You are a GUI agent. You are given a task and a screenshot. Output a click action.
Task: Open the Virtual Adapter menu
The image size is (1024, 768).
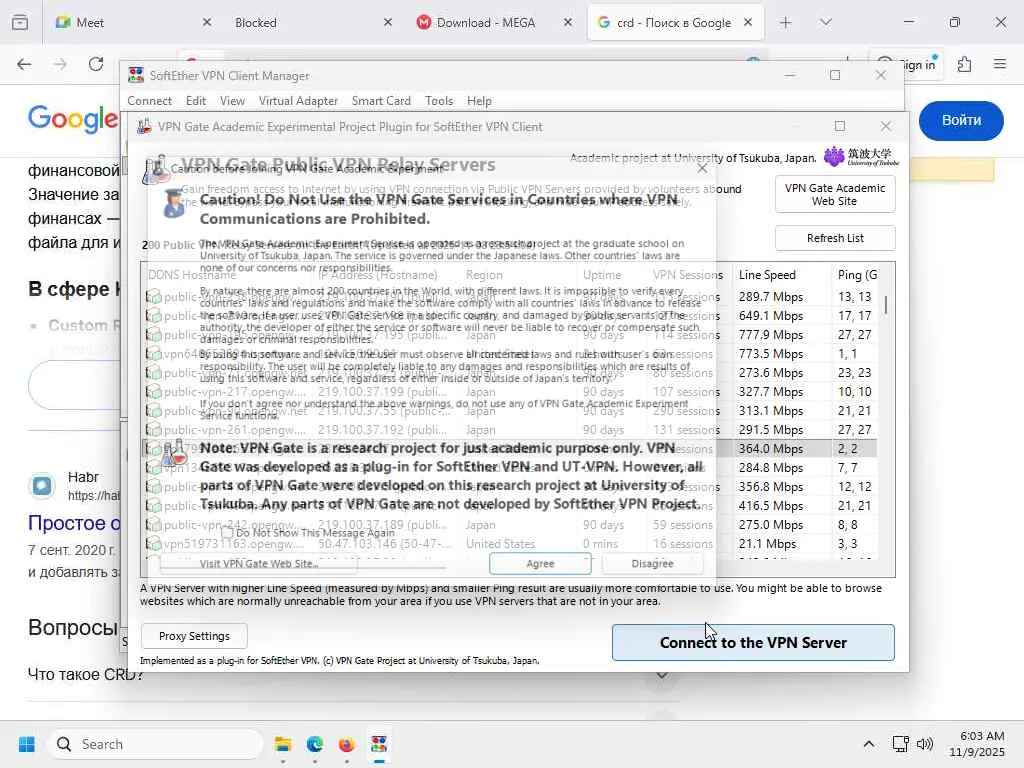298,101
